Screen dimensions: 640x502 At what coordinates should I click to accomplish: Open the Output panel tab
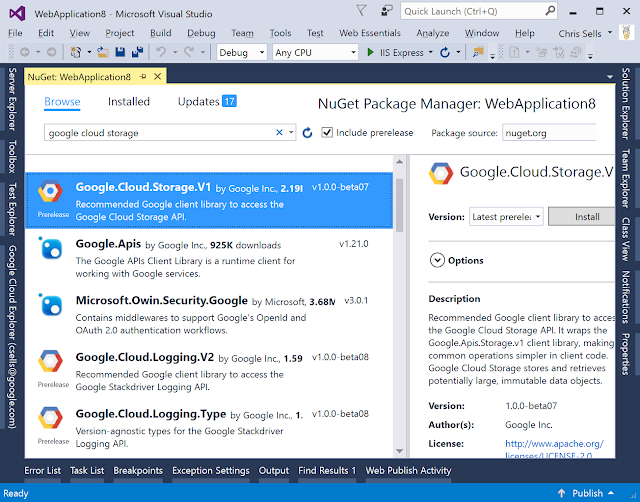point(274,471)
